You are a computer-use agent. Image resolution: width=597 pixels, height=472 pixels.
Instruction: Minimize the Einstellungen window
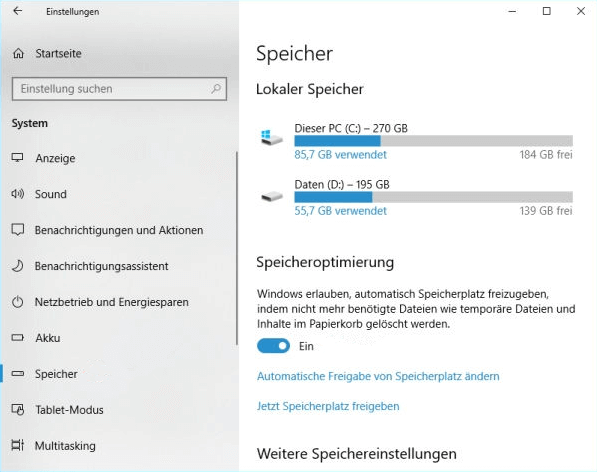click(512, 11)
